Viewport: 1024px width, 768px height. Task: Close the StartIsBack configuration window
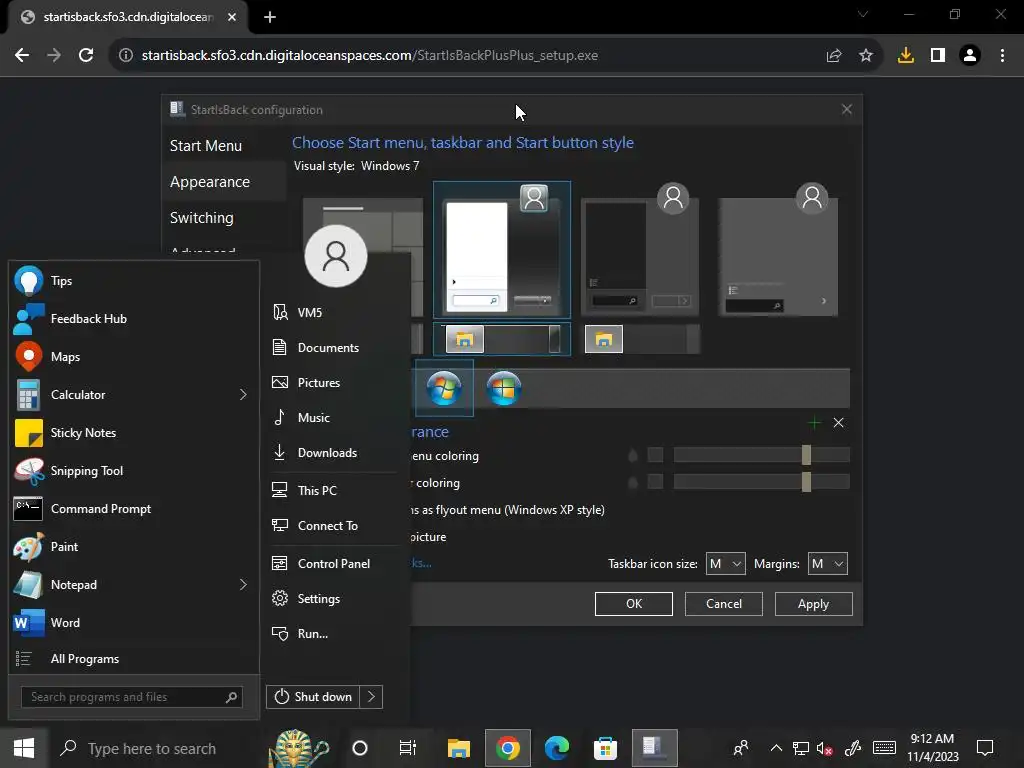pos(846,110)
